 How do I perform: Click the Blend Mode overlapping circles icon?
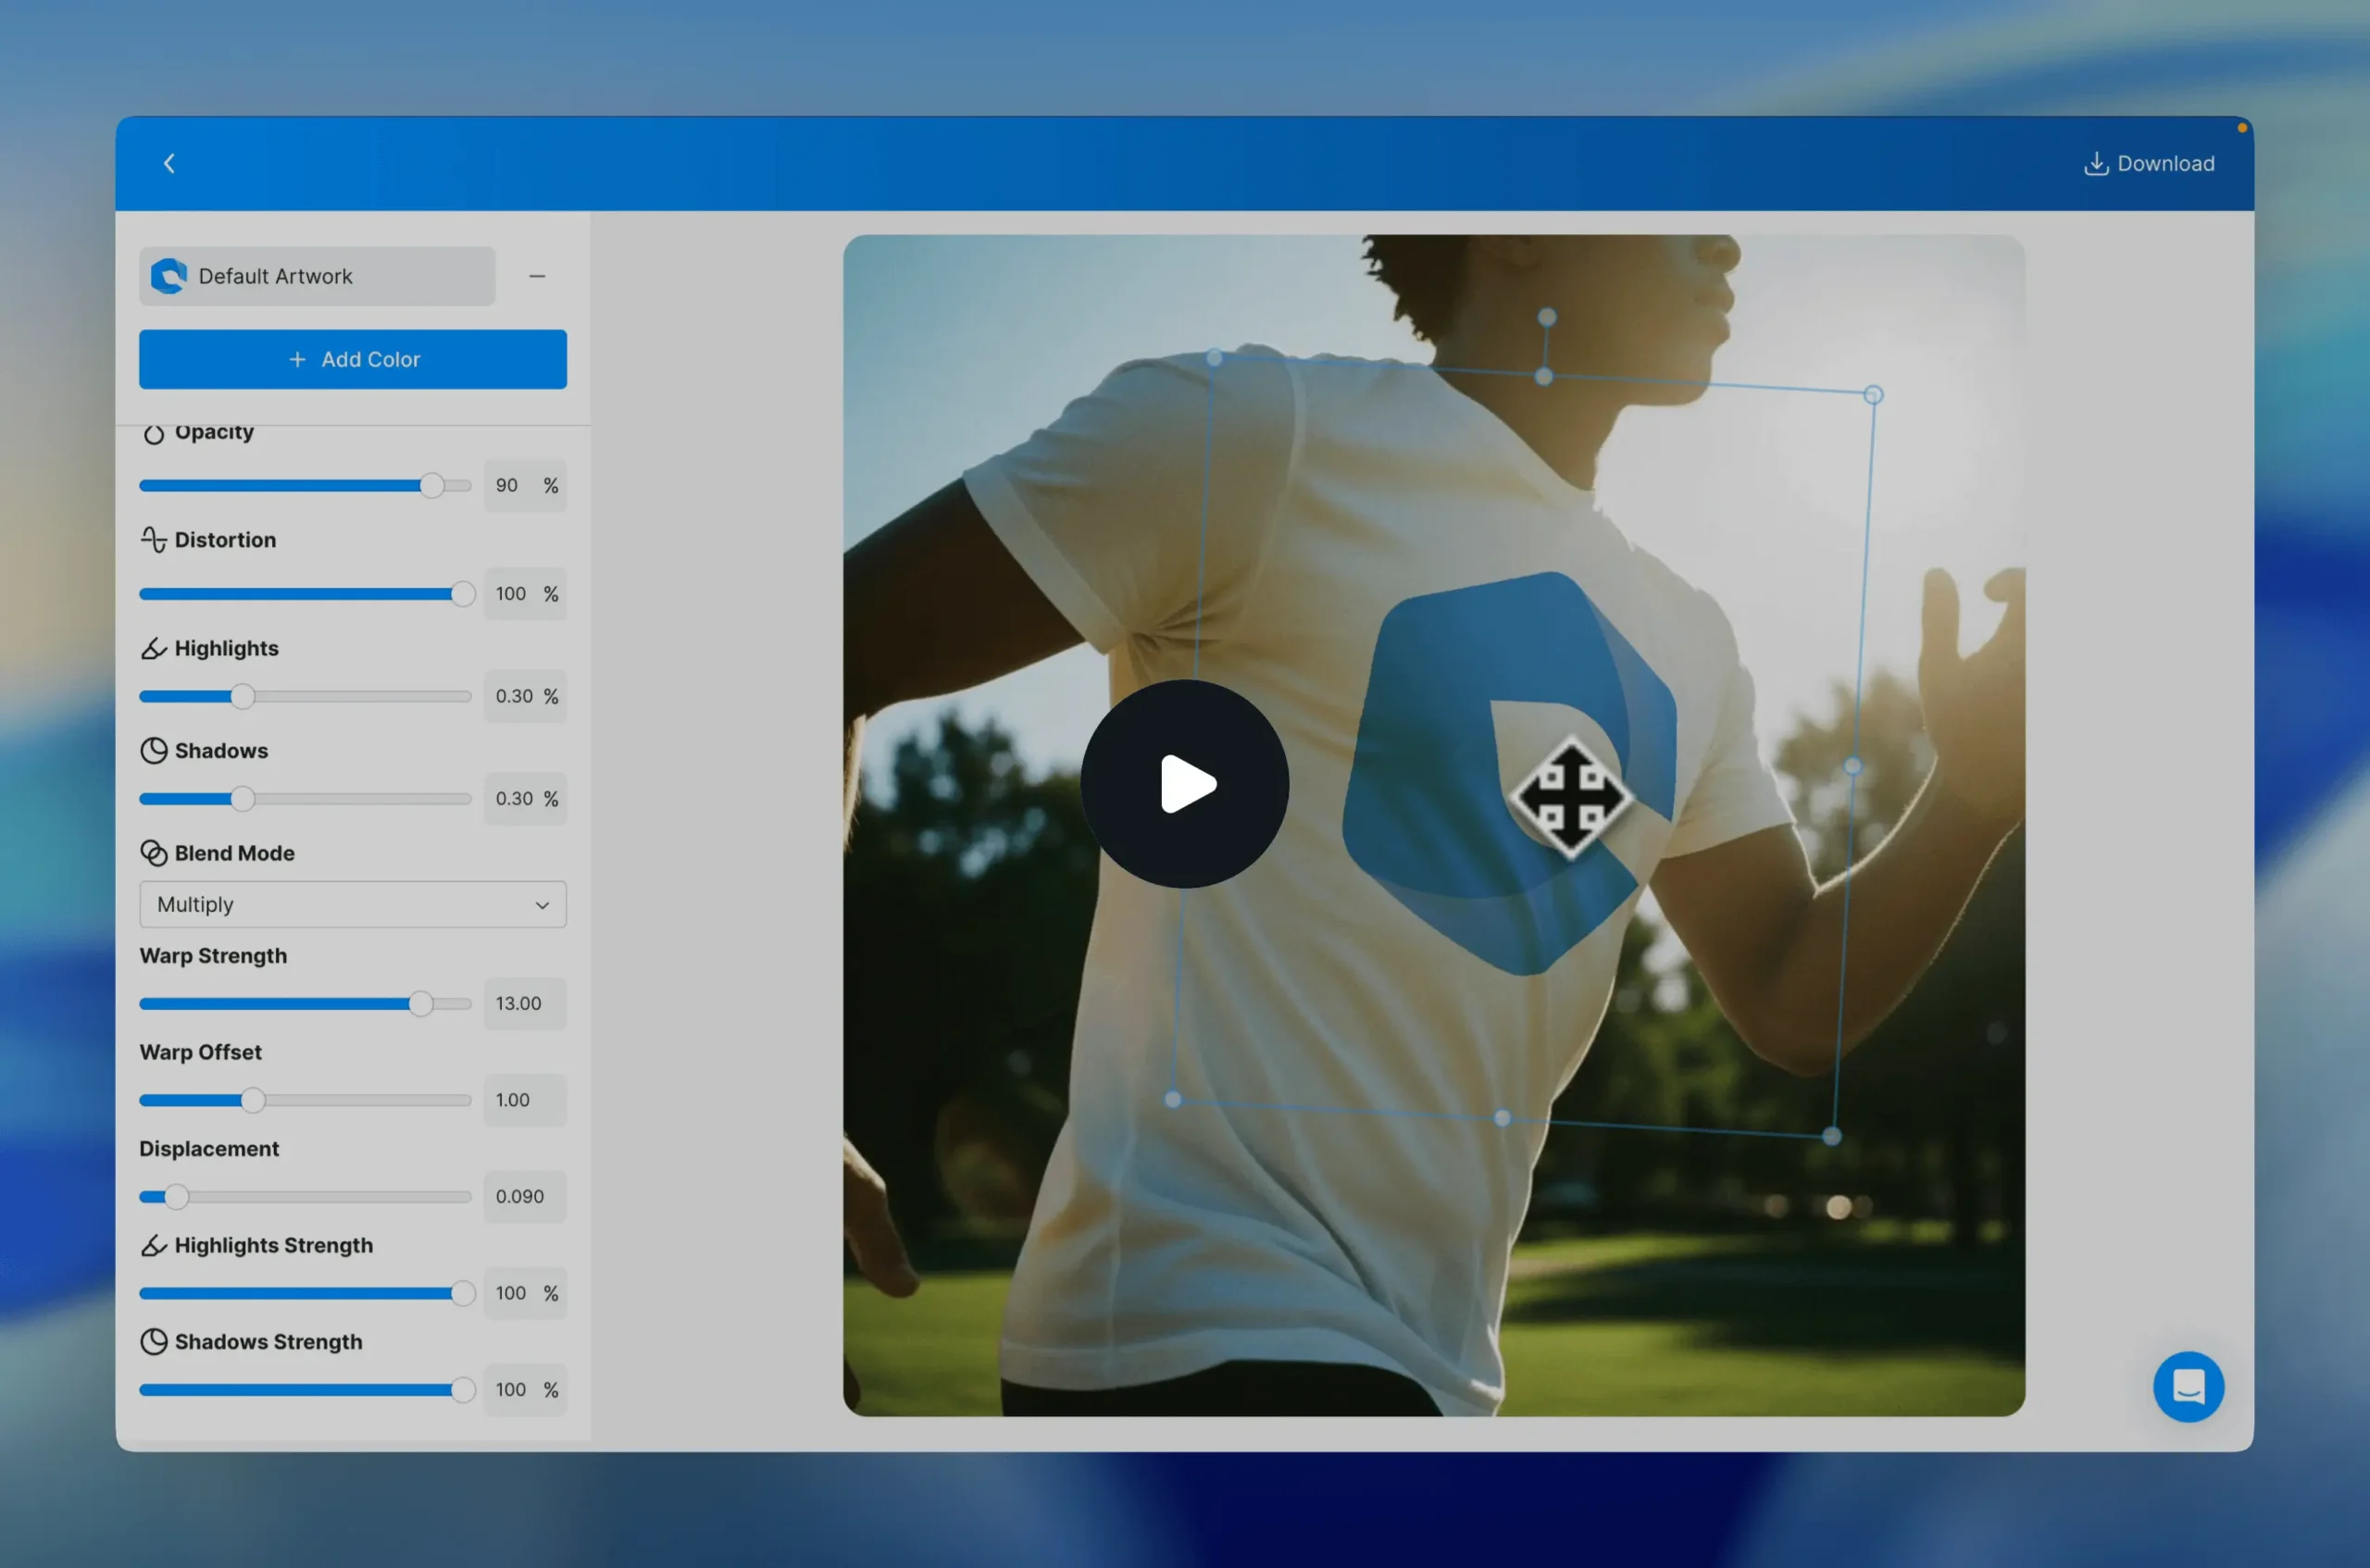[153, 853]
